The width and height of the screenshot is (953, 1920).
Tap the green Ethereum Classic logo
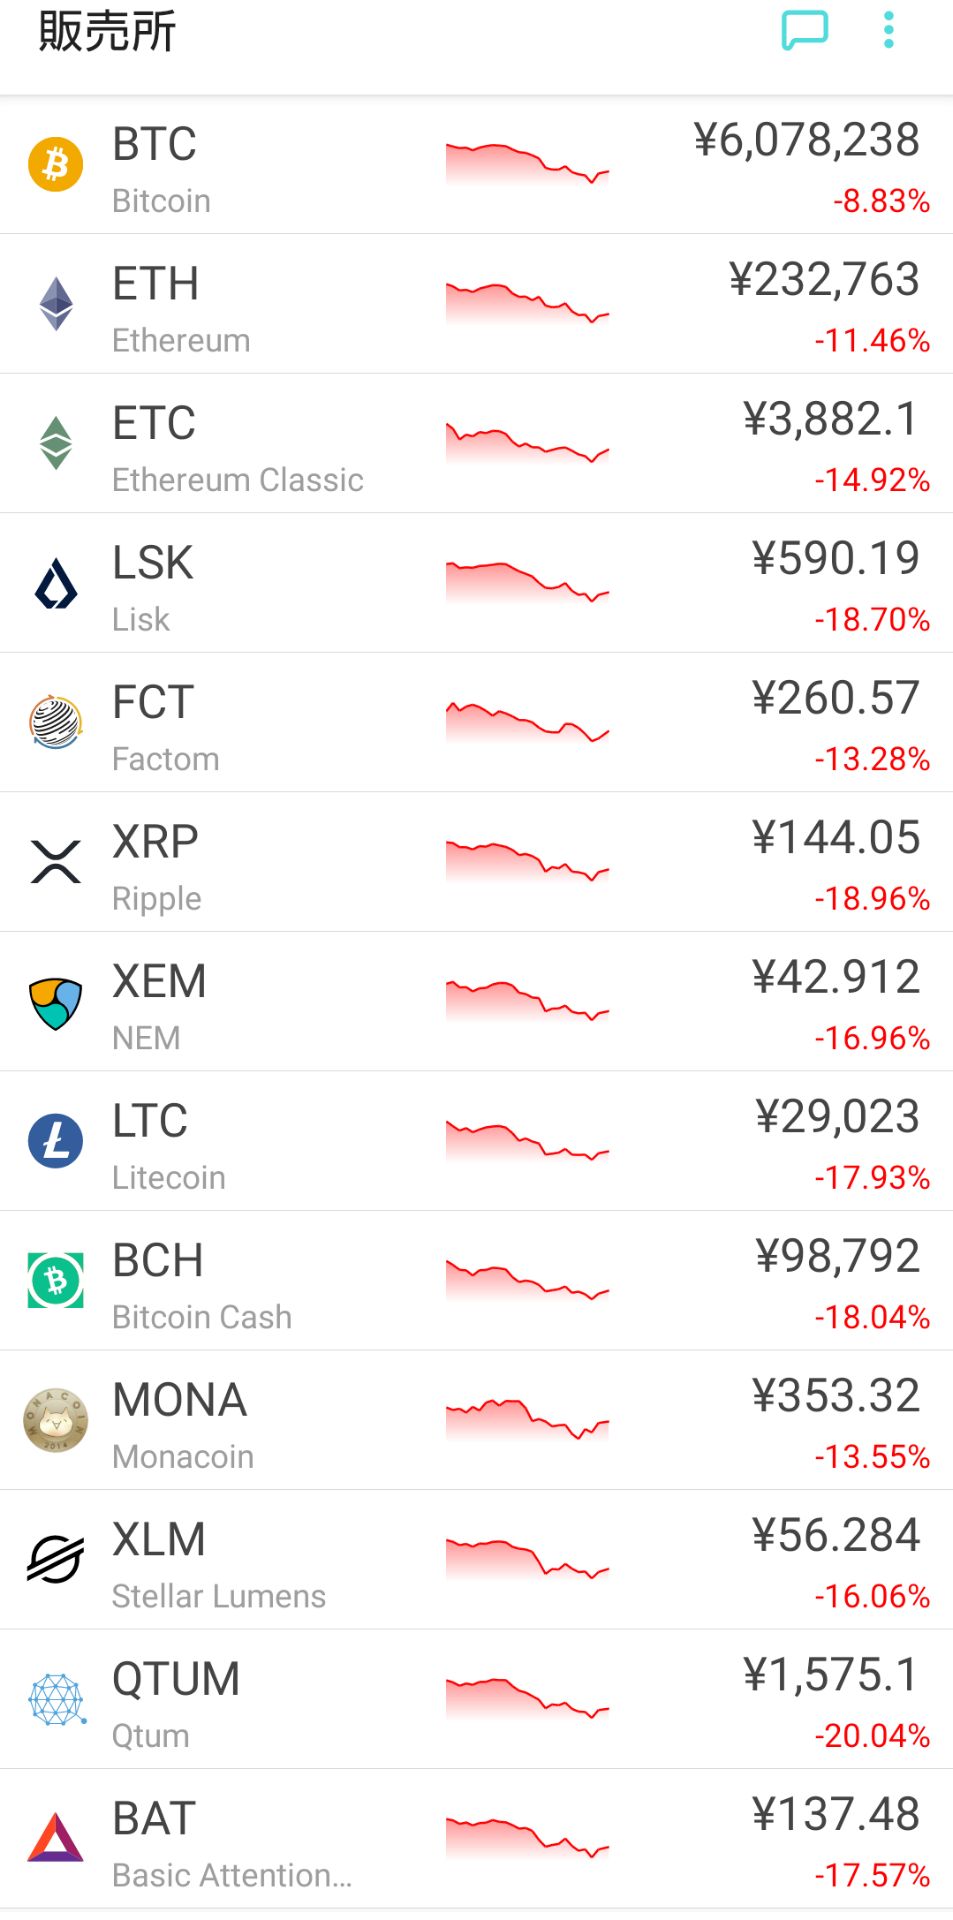click(56, 443)
